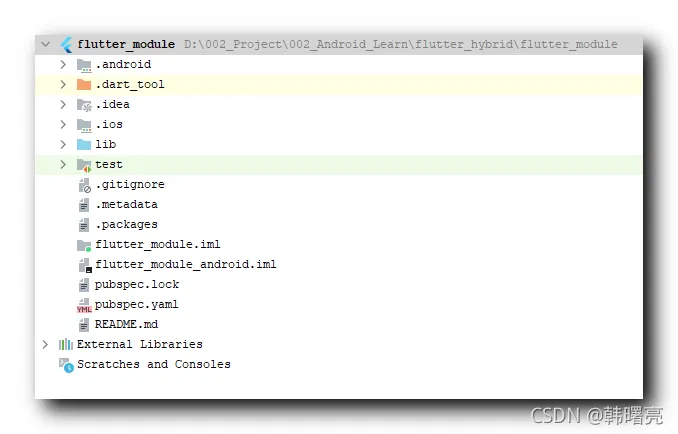Click the .gitignore file icon

coord(84,185)
